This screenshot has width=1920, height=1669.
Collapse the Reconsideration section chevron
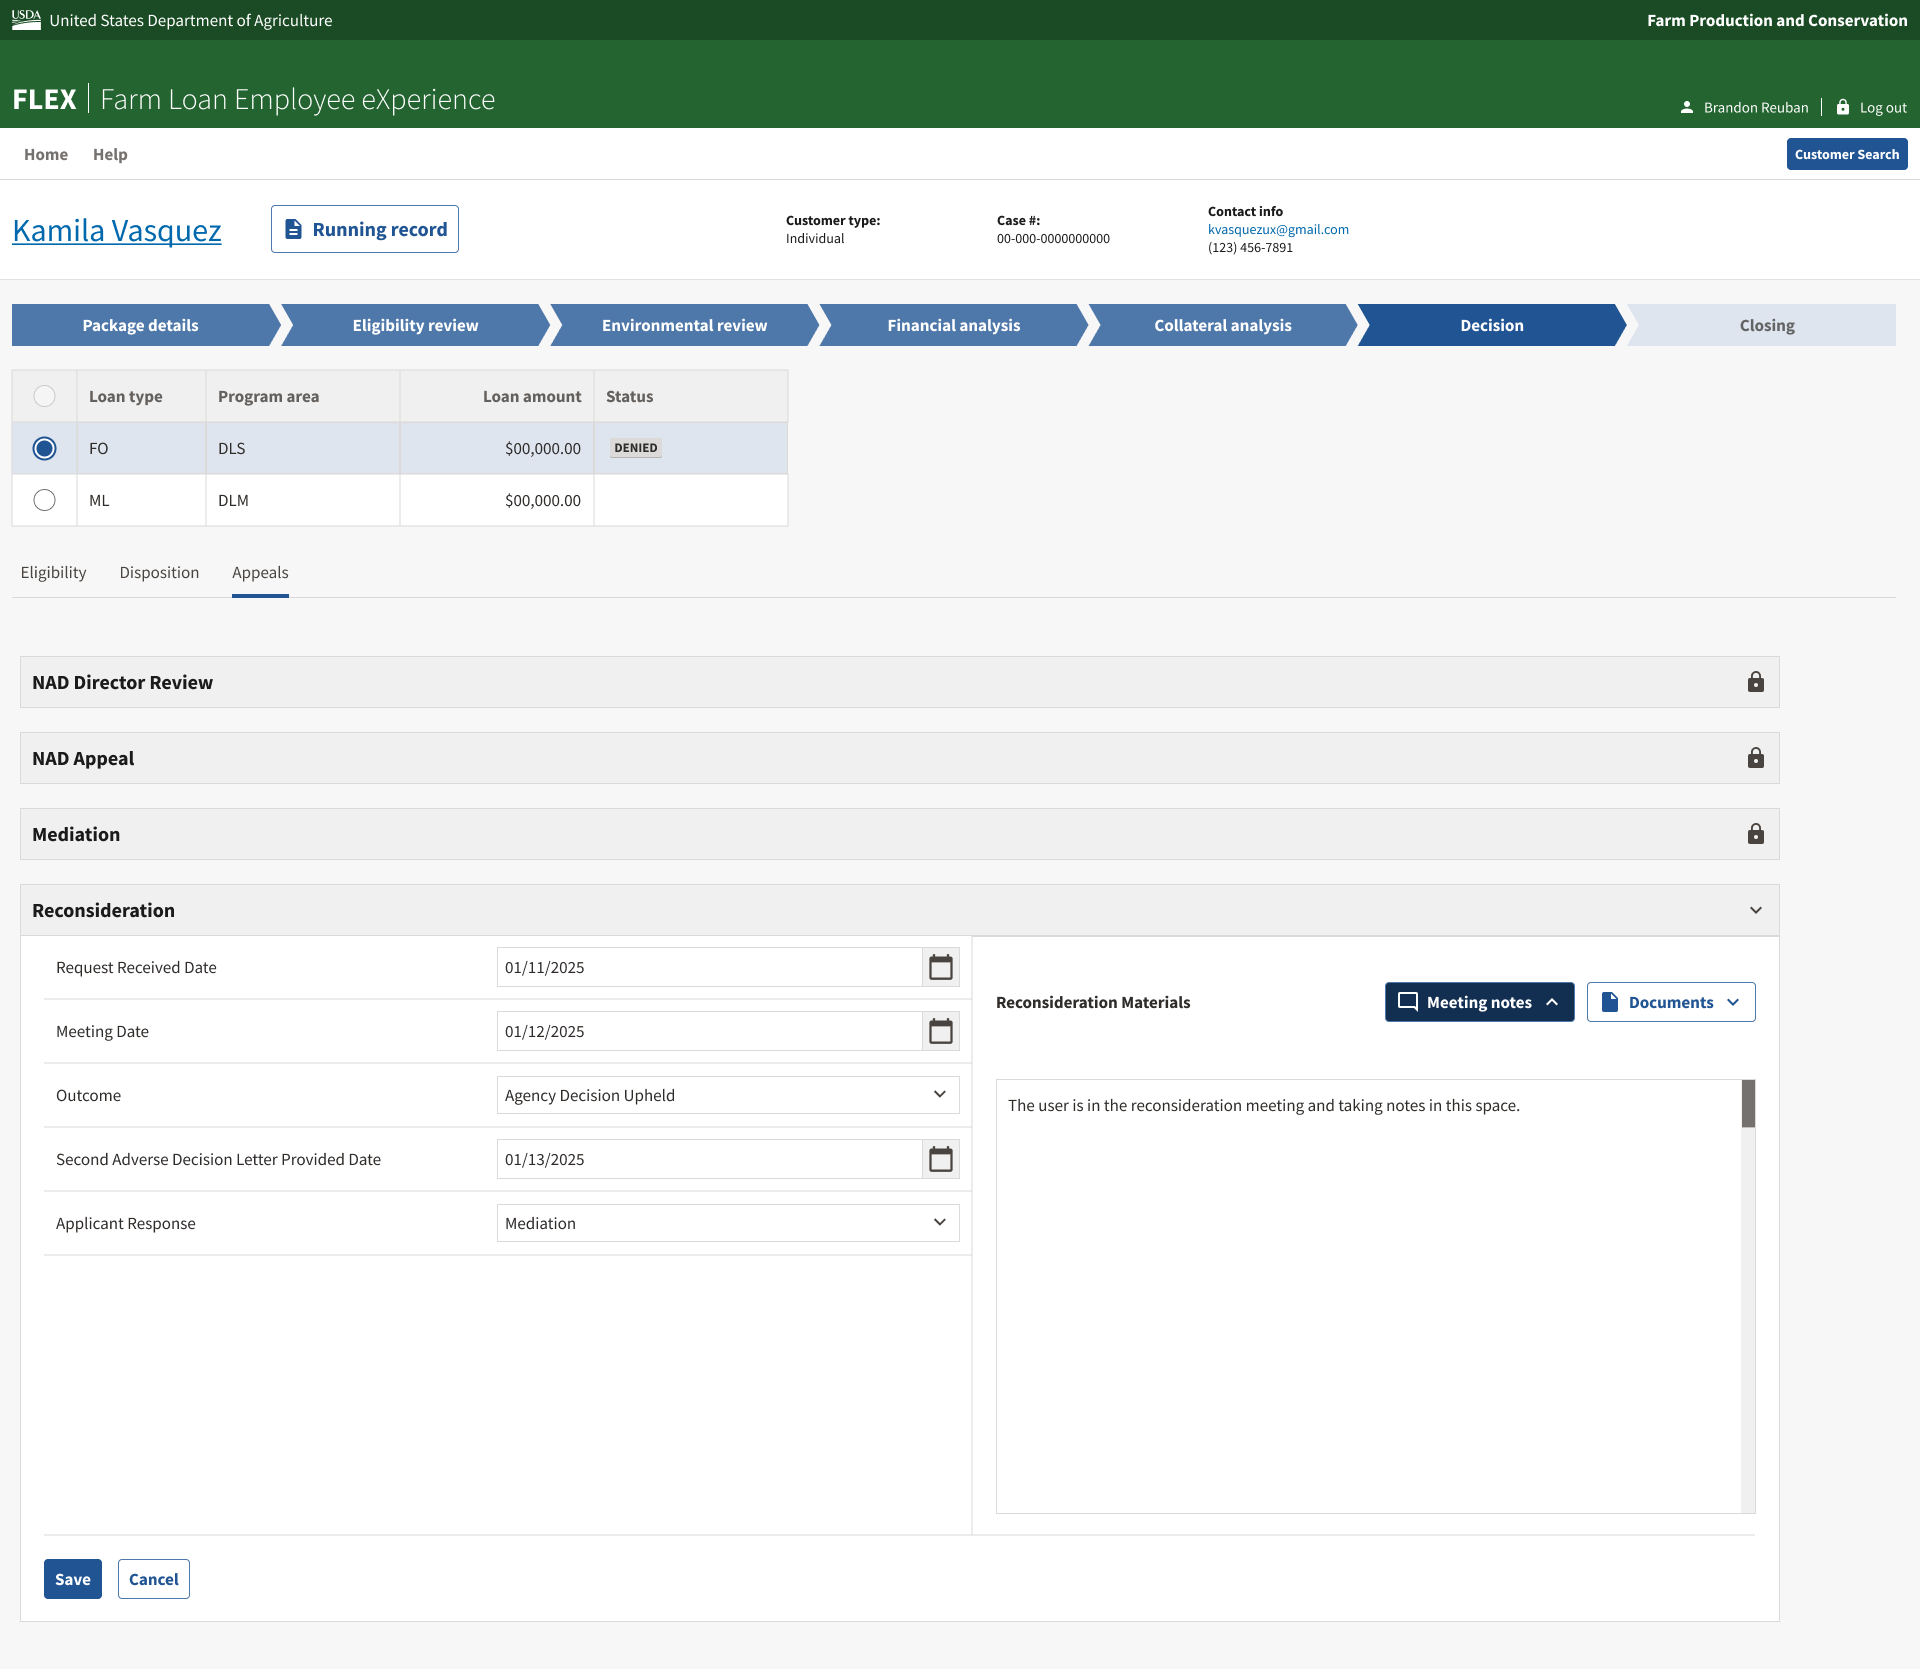click(1755, 910)
